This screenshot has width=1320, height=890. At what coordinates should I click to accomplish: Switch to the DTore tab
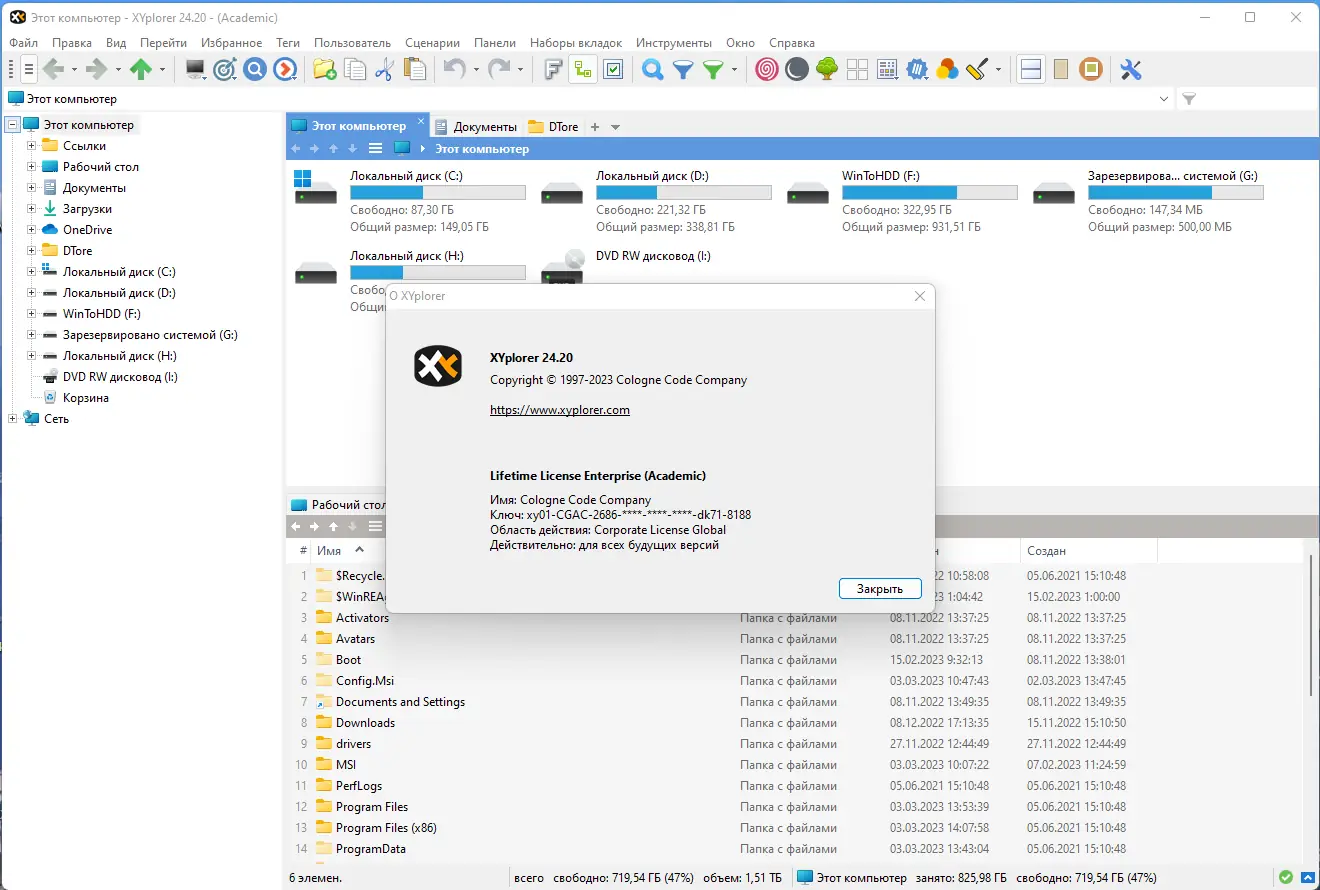click(554, 127)
